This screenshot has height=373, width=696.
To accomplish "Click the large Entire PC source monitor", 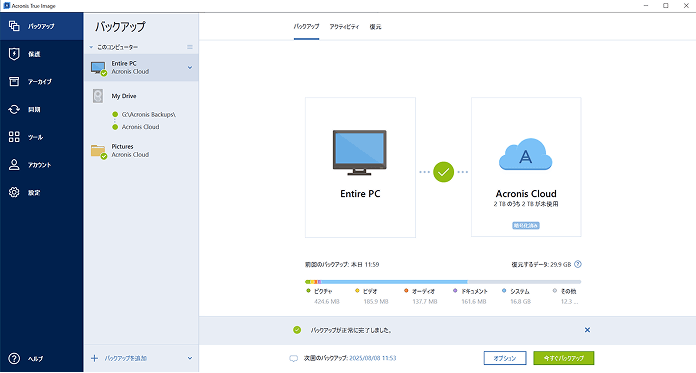I will [x=360, y=152].
